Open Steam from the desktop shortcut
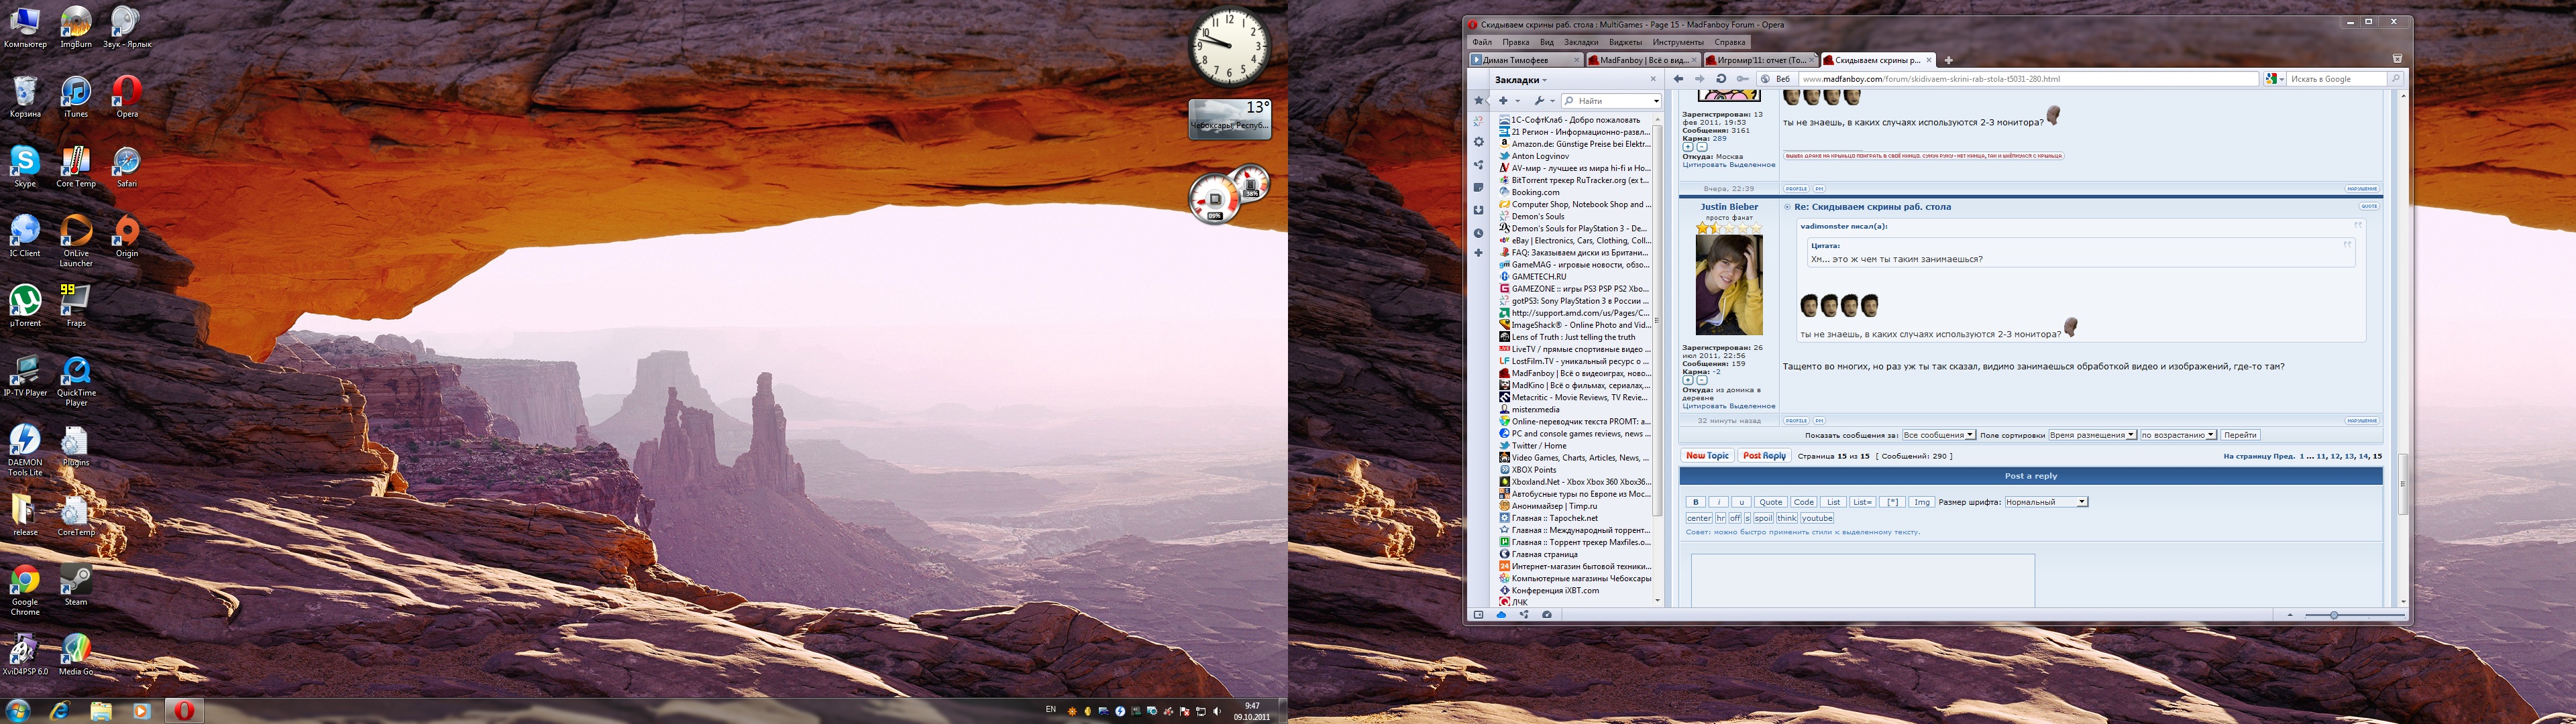This screenshot has width=2576, height=724. click(76, 580)
